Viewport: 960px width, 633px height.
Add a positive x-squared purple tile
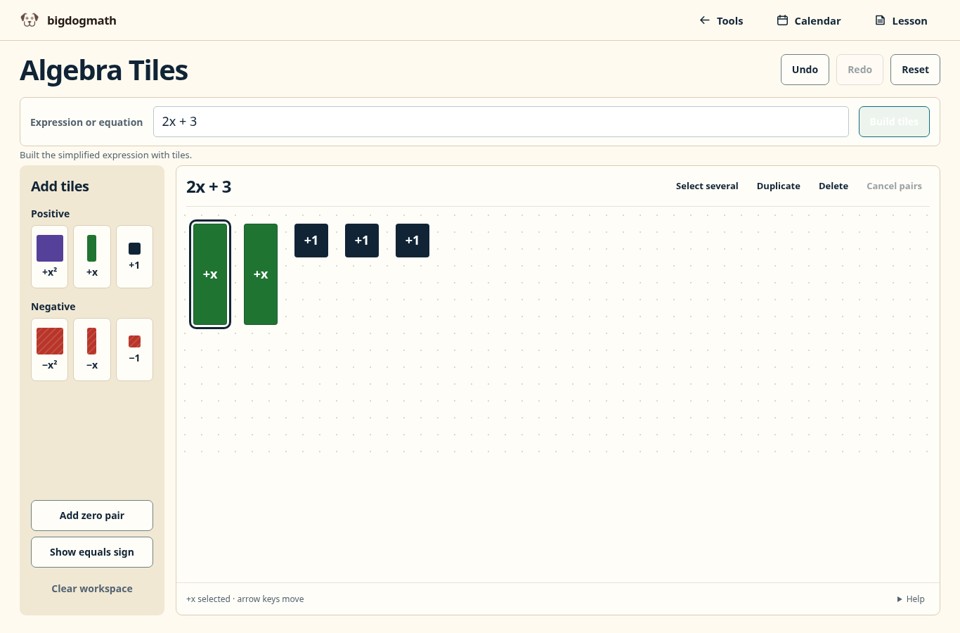pos(50,257)
